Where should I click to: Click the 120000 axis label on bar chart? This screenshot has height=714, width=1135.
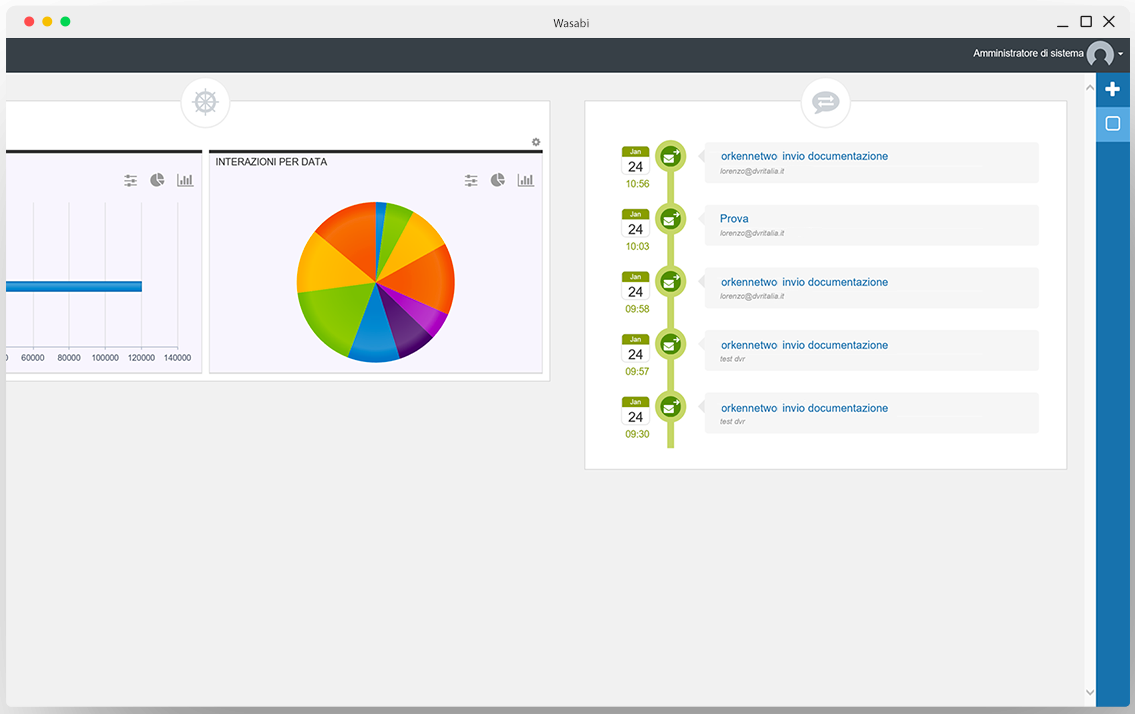(x=141, y=358)
